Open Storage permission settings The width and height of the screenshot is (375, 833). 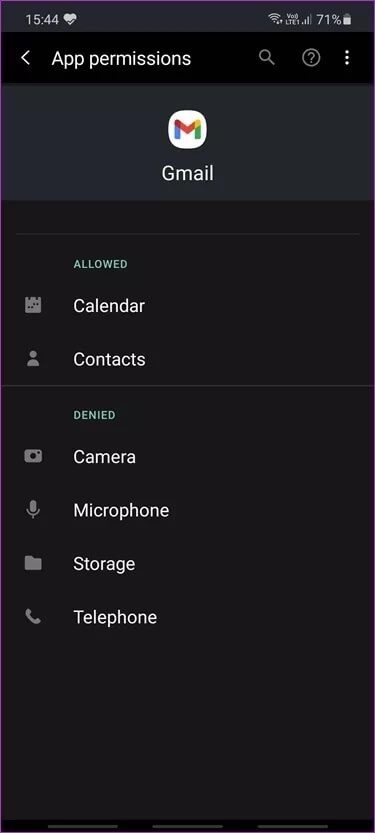coord(188,564)
